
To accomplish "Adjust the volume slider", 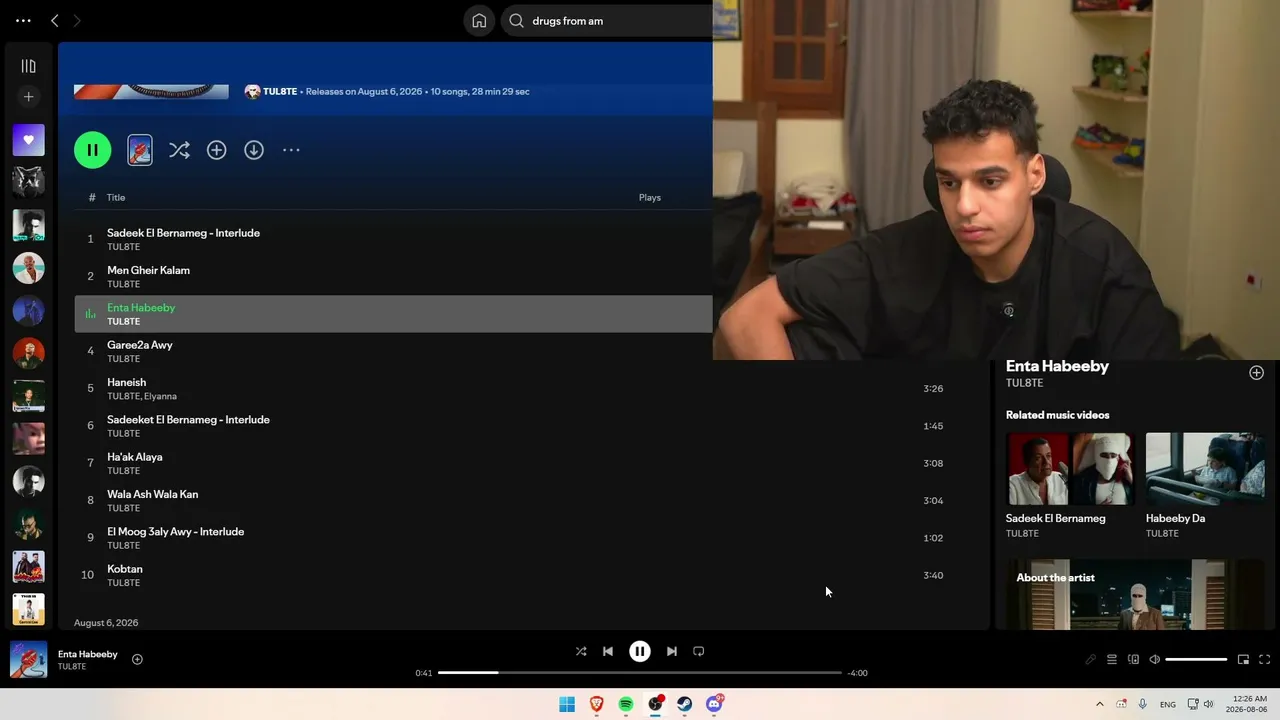I will tap(1196, 660).
